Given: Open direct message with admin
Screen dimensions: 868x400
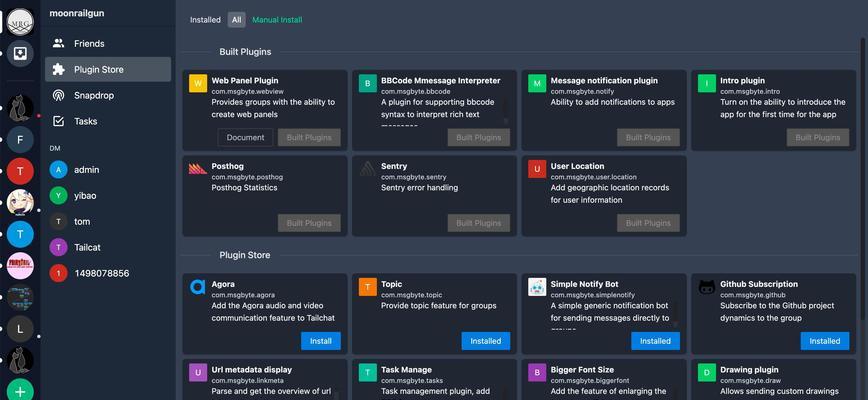Looking at the screenshot, I should pyautogui.click(x=108, y=170).
